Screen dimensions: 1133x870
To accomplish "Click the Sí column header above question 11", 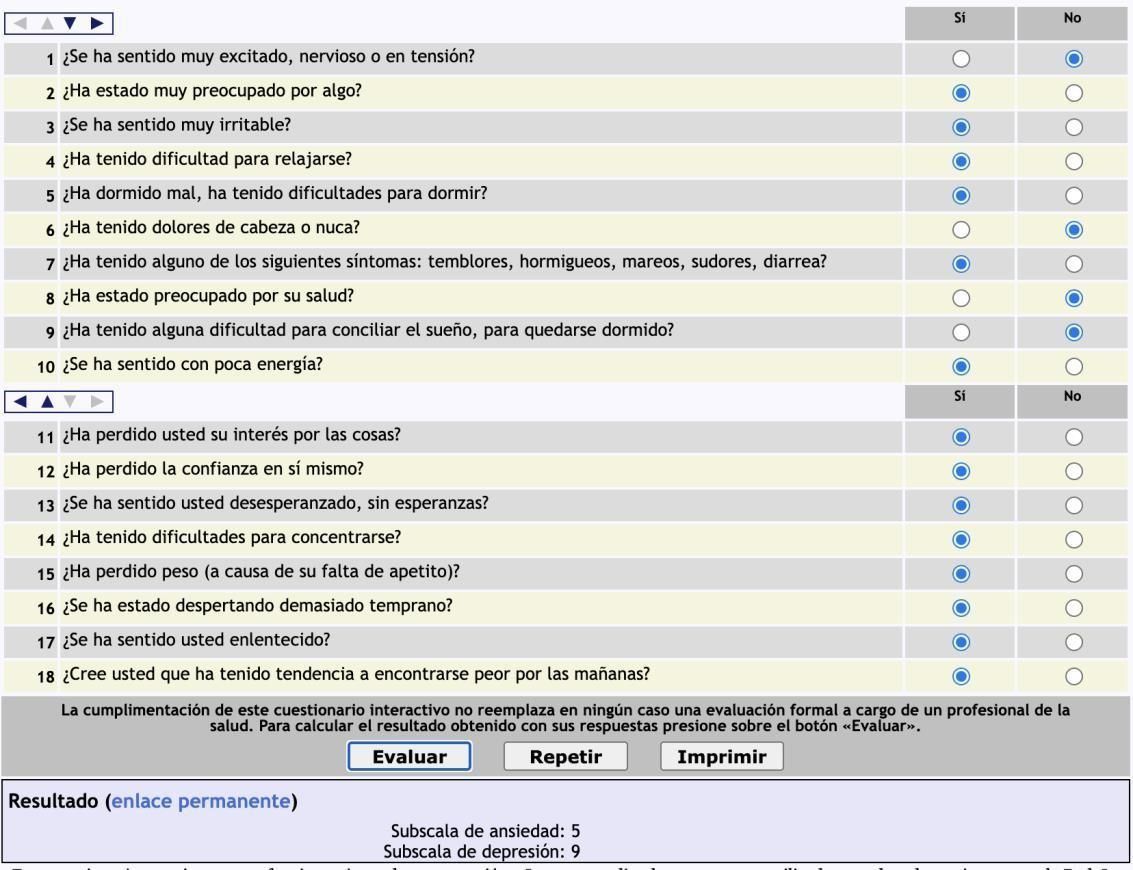I will pos(960,402).
